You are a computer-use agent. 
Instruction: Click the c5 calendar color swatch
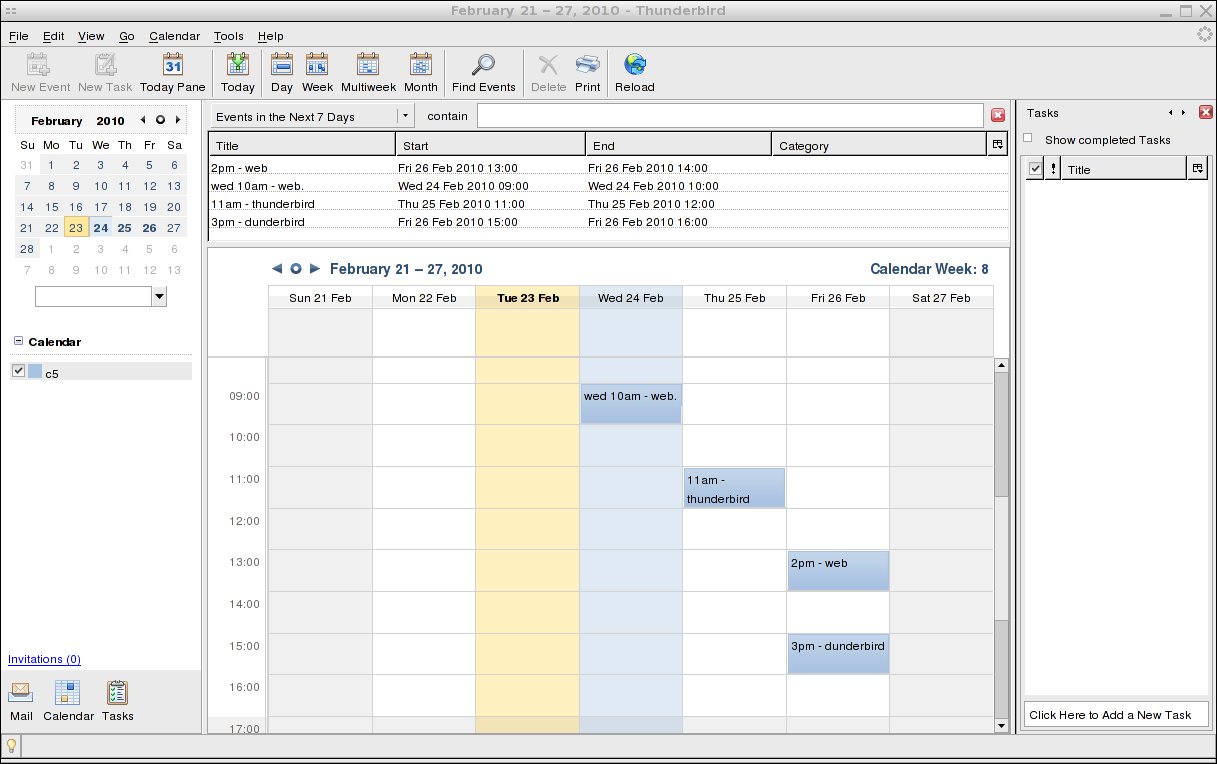coord(35,372)
